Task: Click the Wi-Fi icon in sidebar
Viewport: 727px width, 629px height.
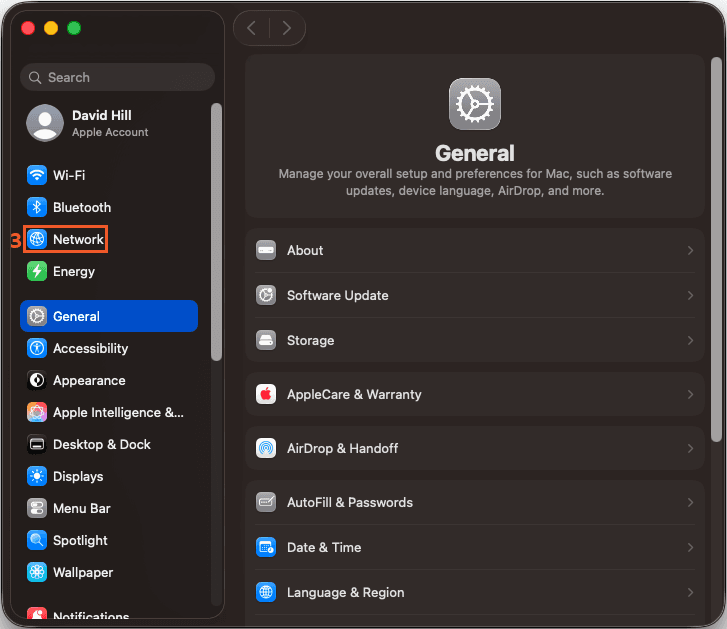Action: pyautogui.click(x=37, y=175)
